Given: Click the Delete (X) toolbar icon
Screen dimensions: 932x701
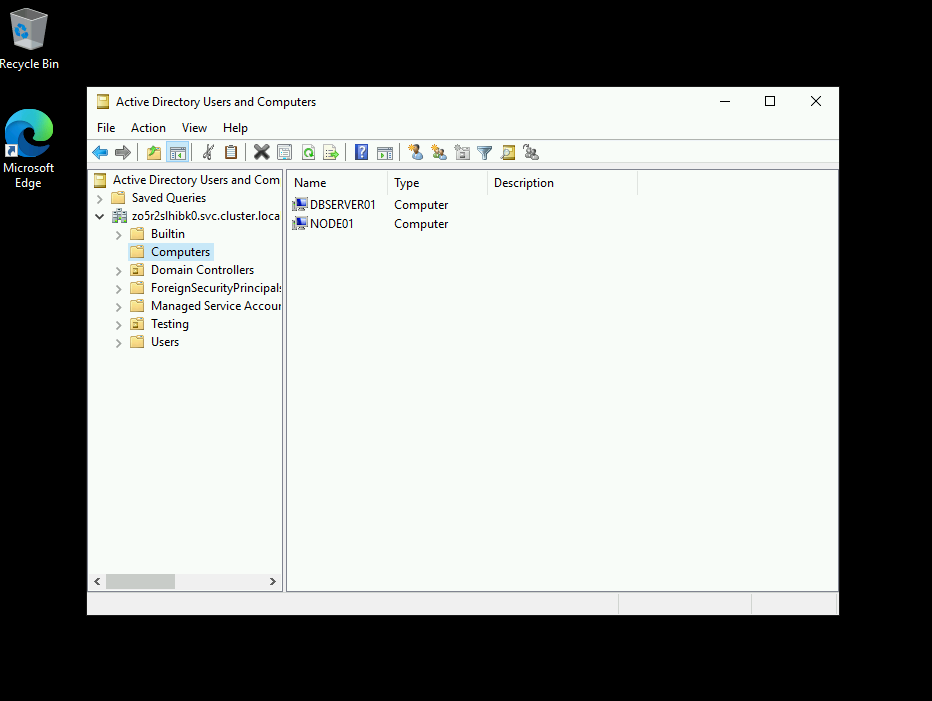Looking at the screenshot, I should click(x=262, y=153).
